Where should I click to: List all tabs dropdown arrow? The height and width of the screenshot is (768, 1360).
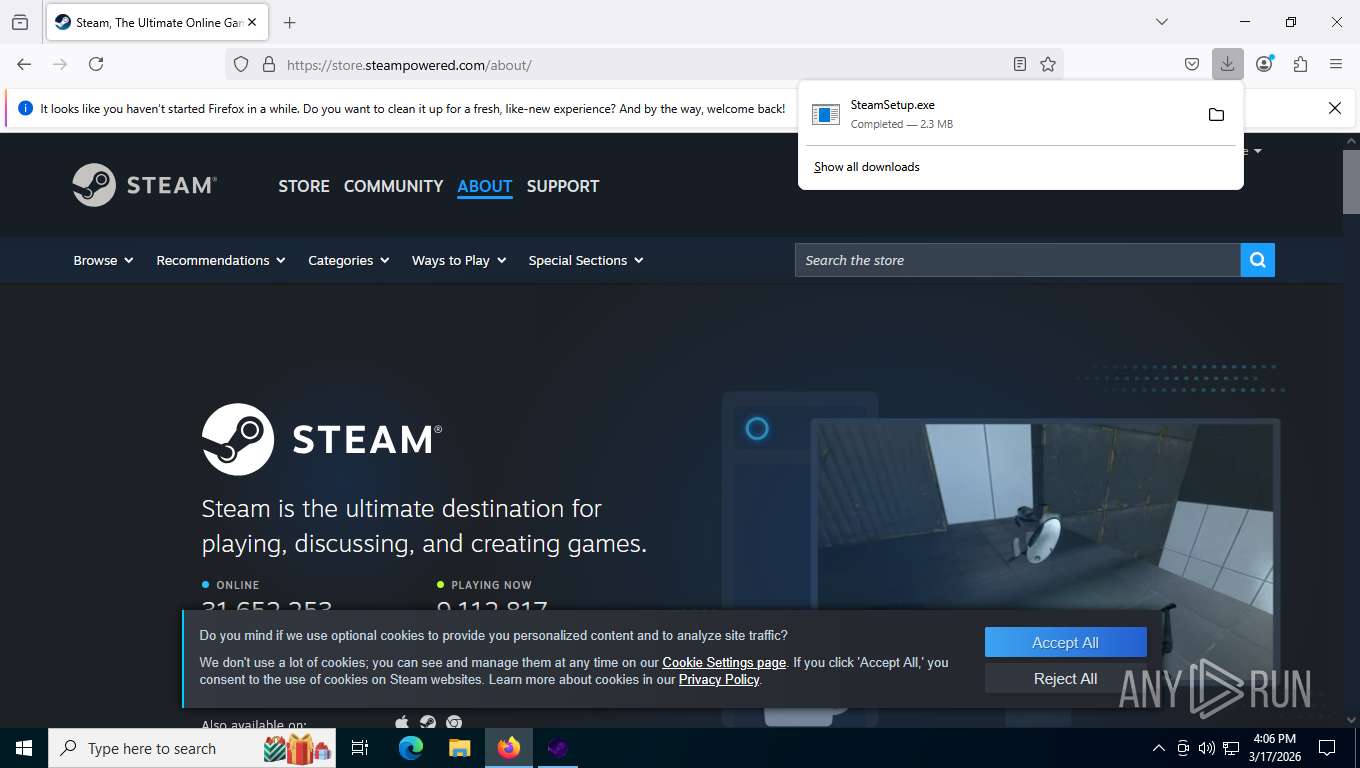(1162, 22)
